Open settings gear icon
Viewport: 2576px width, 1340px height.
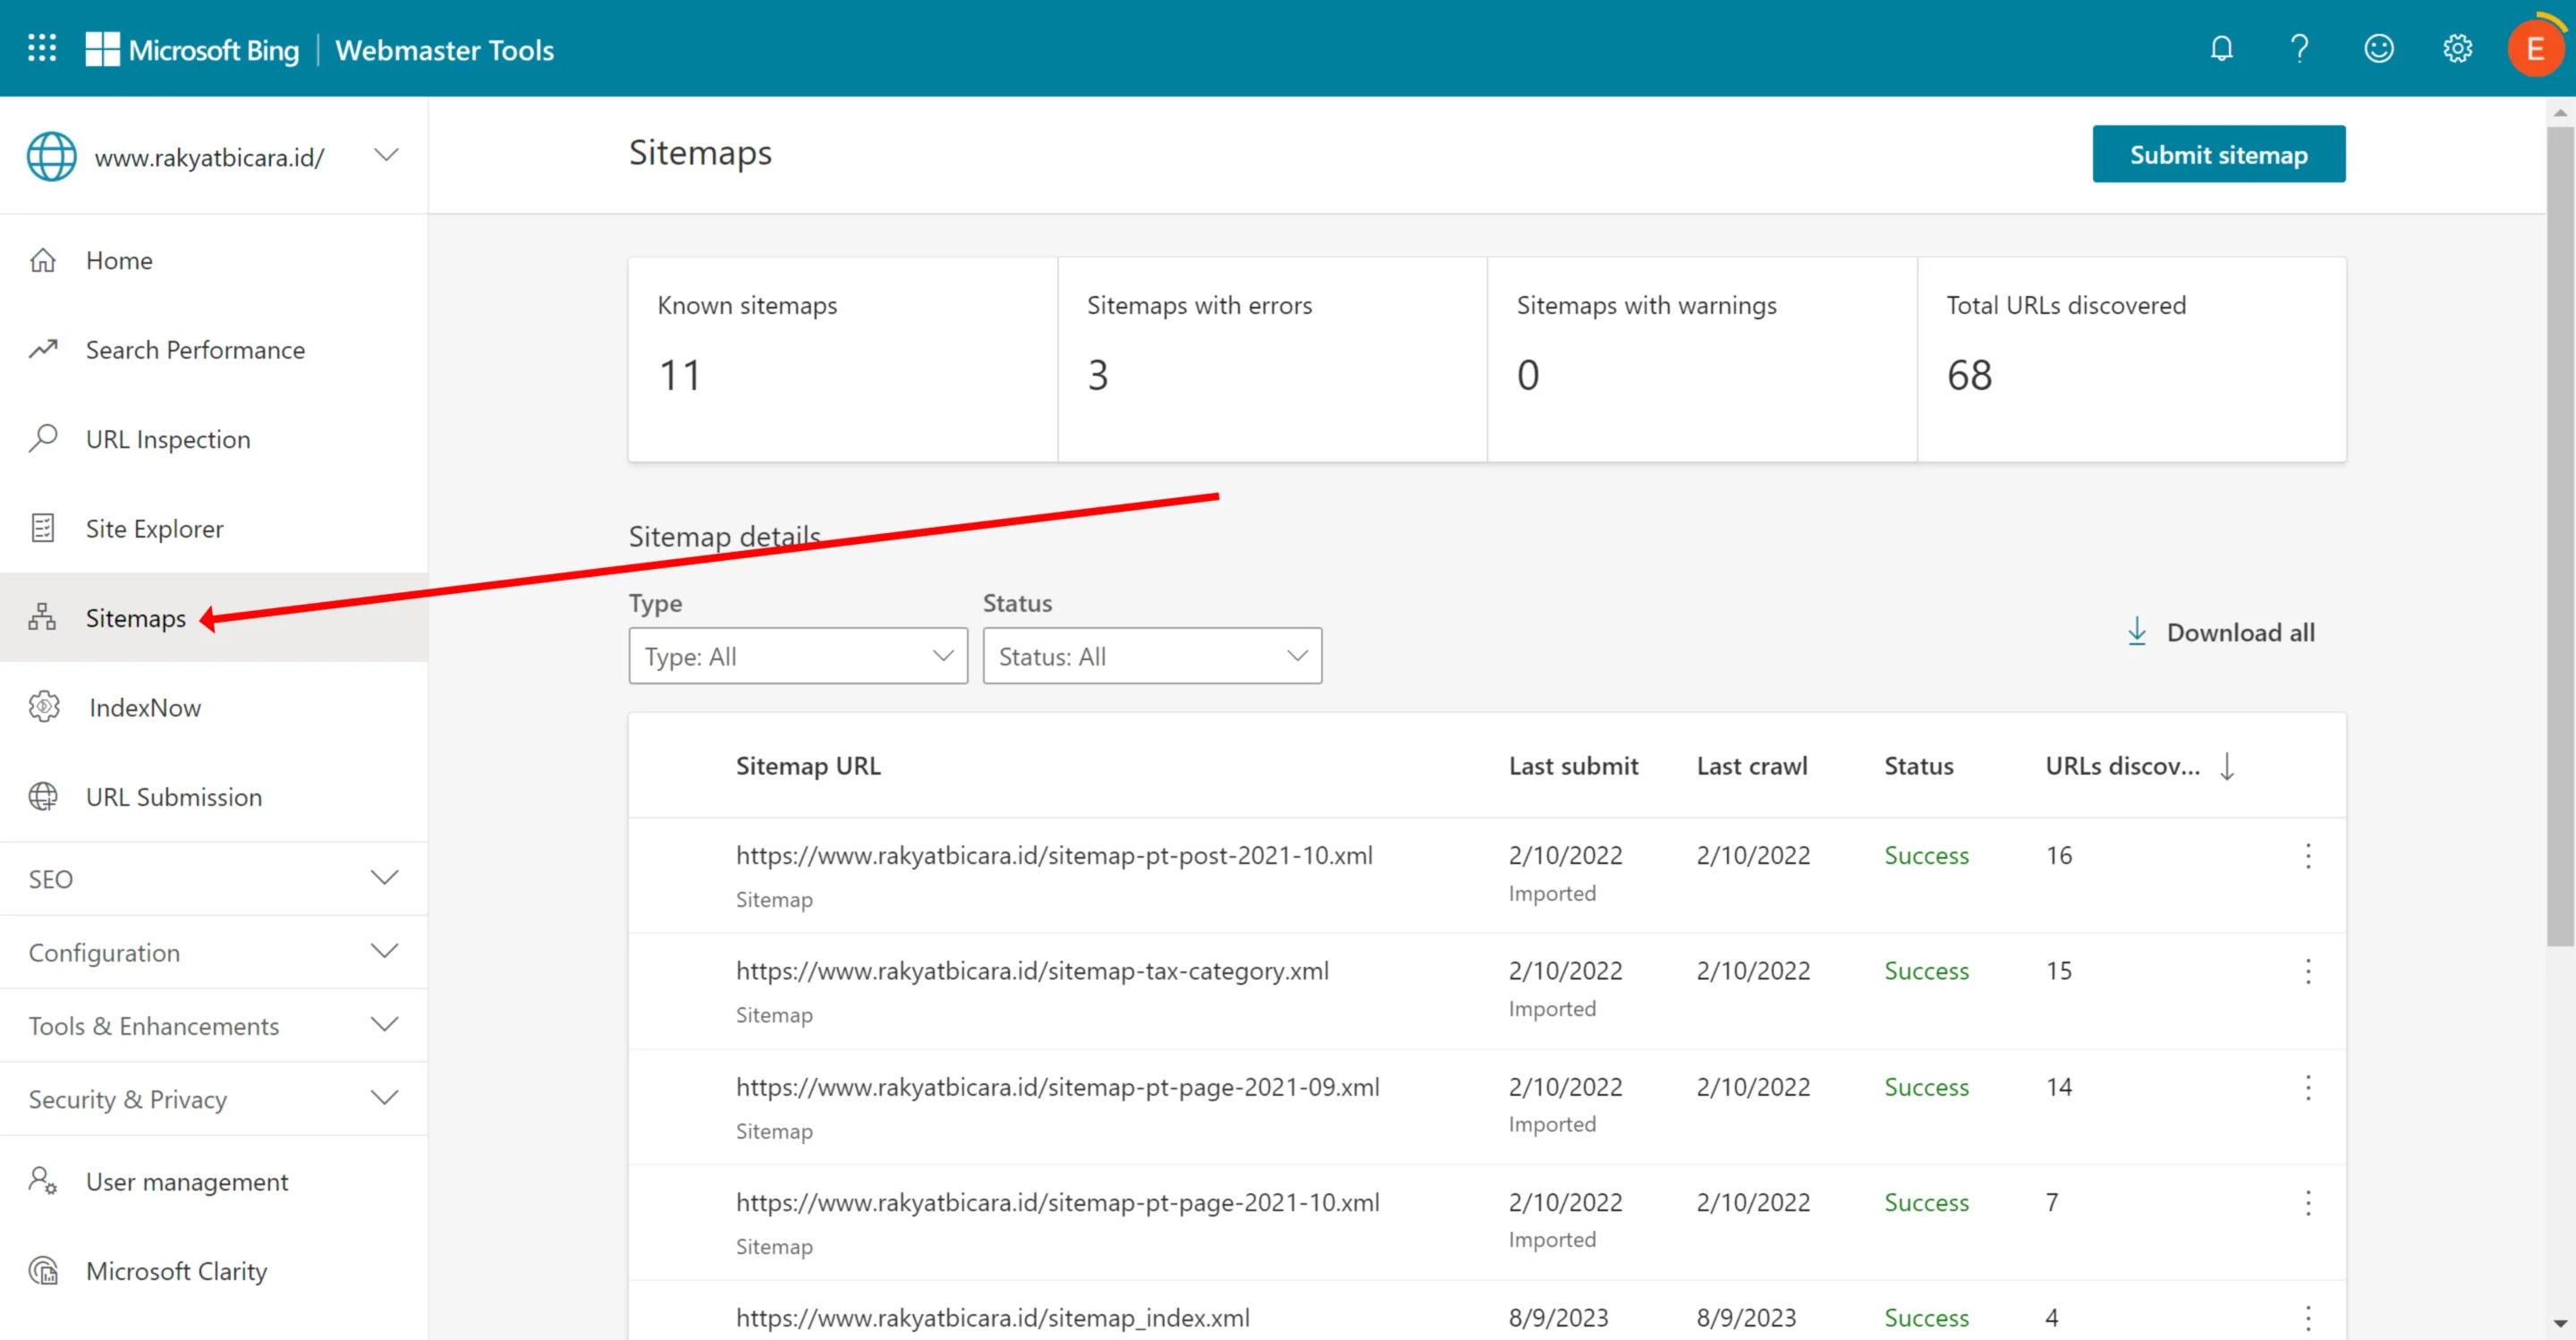2457,48
